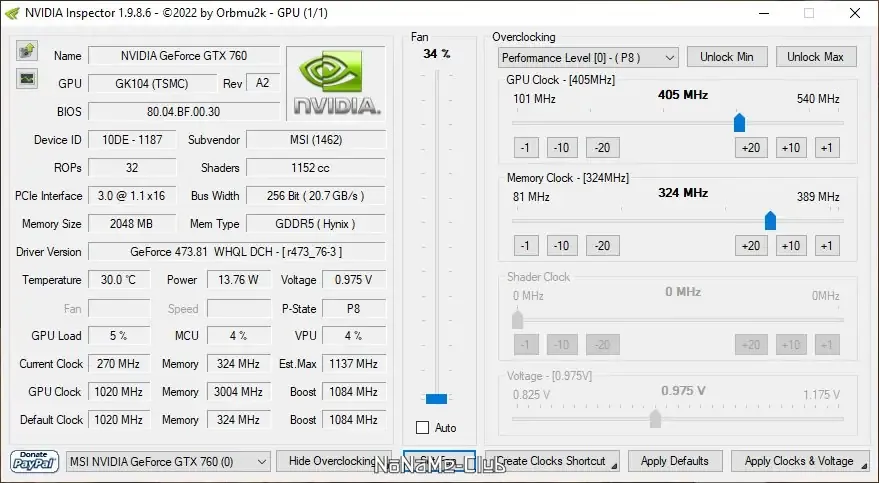Open the MSI NVIDIA GeForce GTX 760 selector

point(168,462)
